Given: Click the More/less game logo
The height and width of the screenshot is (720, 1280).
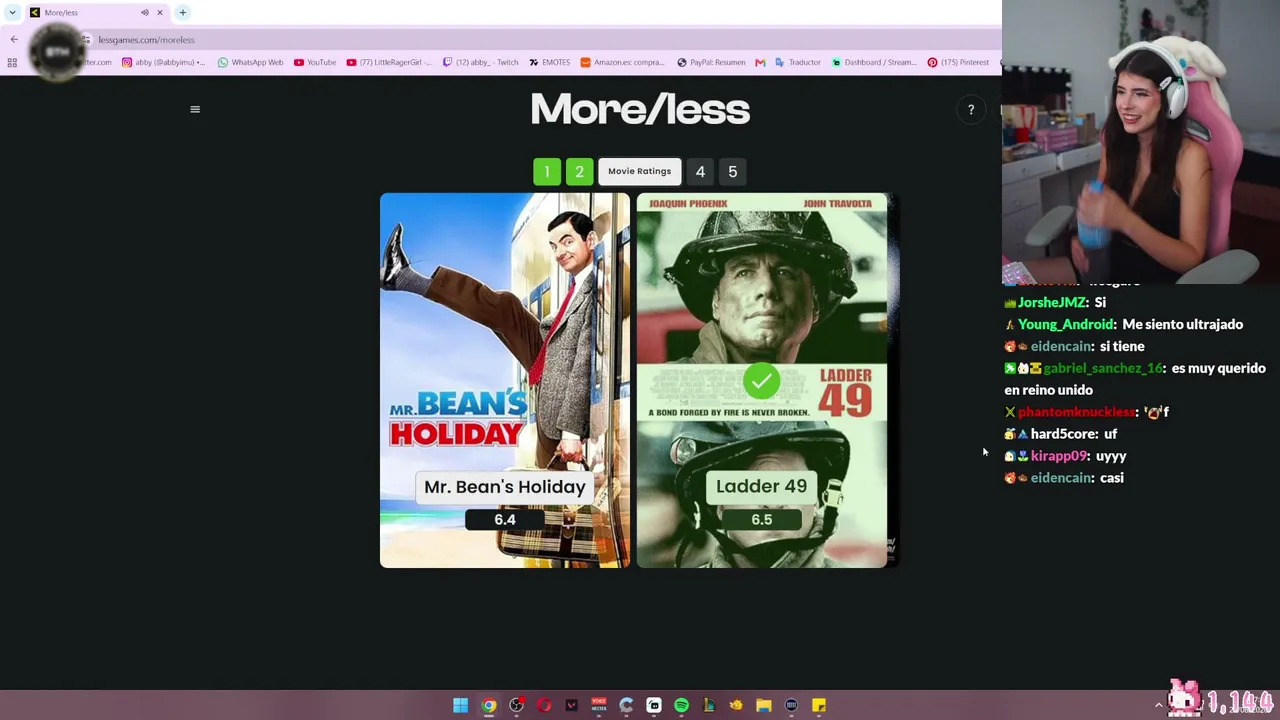Looking at the screenshot, I should pyautogui.click(x=640, y=110).
